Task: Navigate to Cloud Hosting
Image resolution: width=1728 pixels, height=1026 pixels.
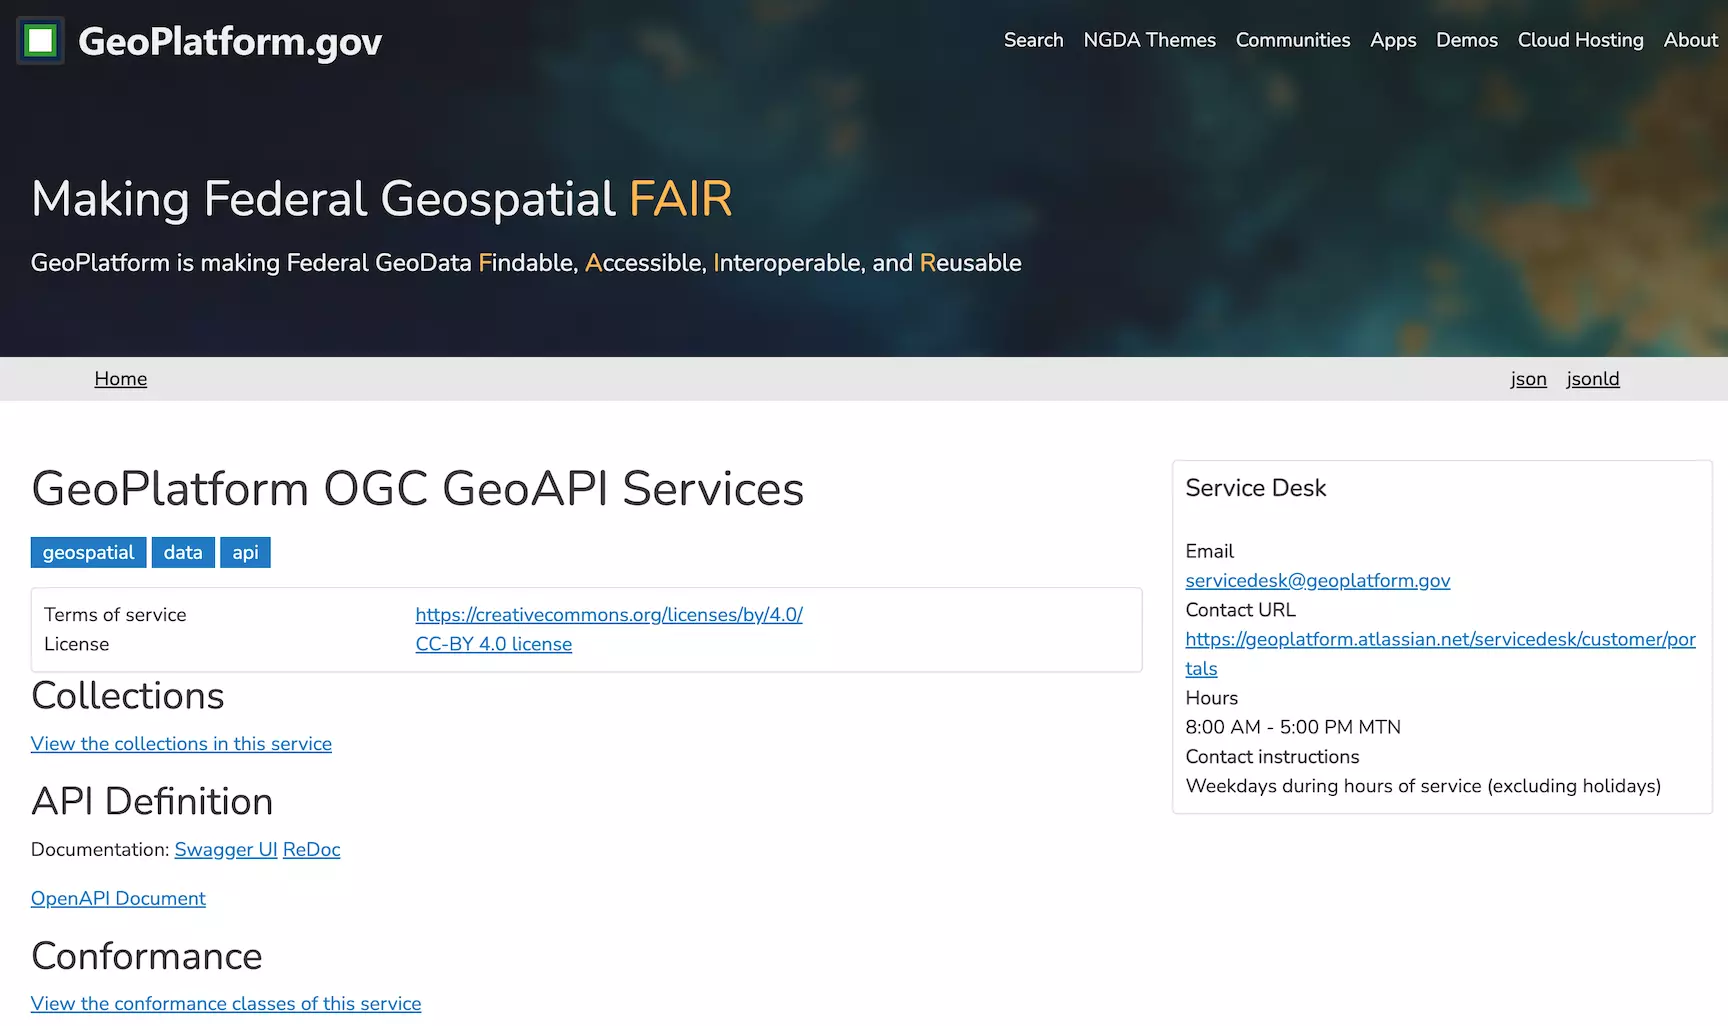Action: click(x=1581, y=40)
